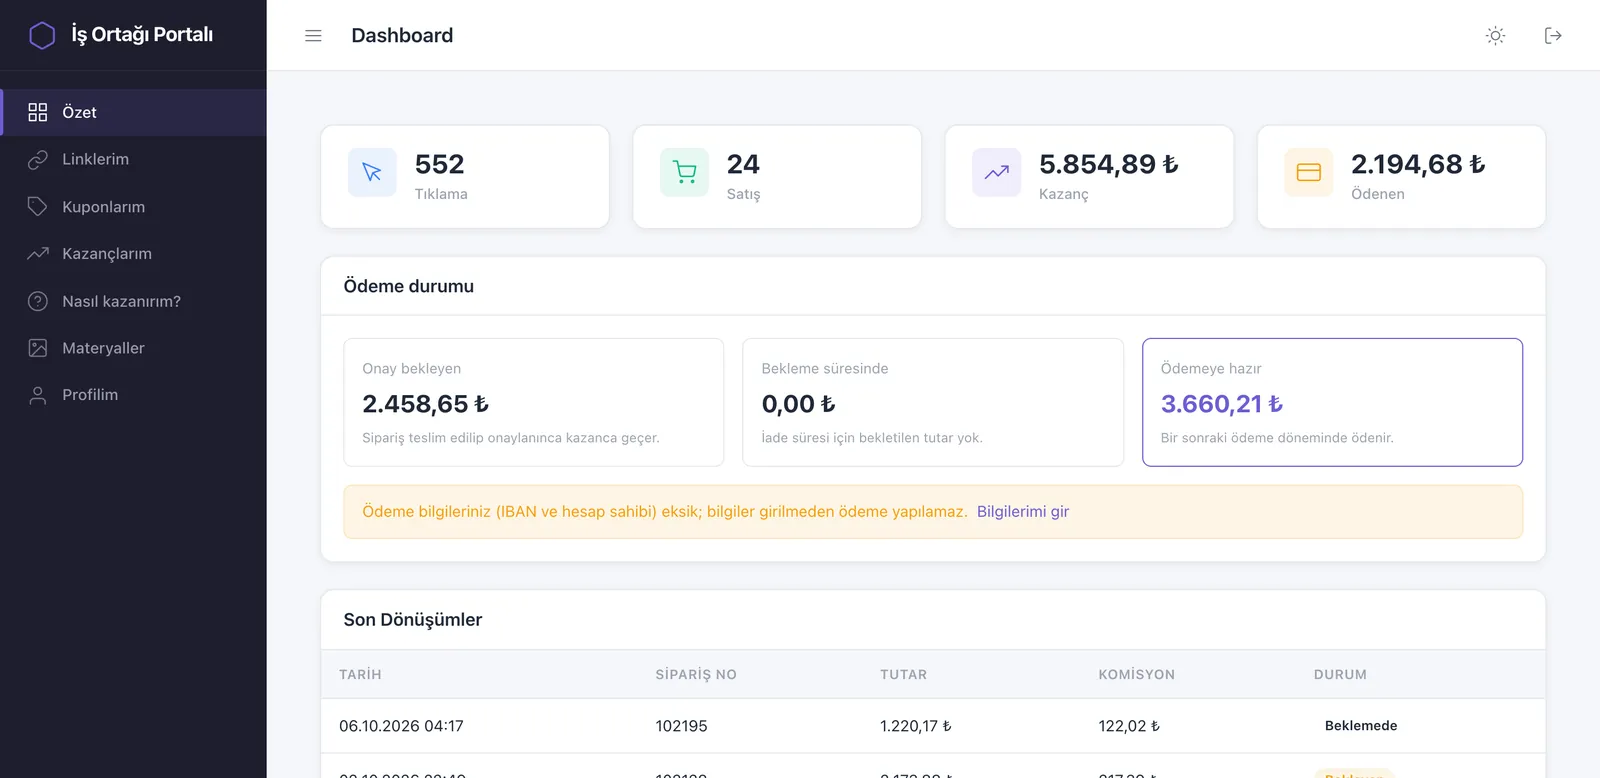Click the 552 Tıklama value
Screen dimensions: 1600x778
pyautogui.click(x=440, y=164)
